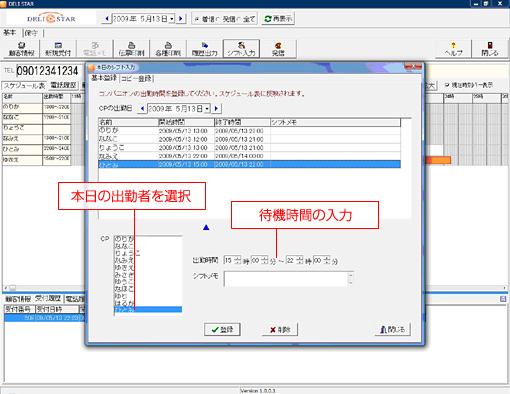The image size is (510, 394).
Task: Open the 顧客情報 tab in lower panel
Action: coord(18,299)
